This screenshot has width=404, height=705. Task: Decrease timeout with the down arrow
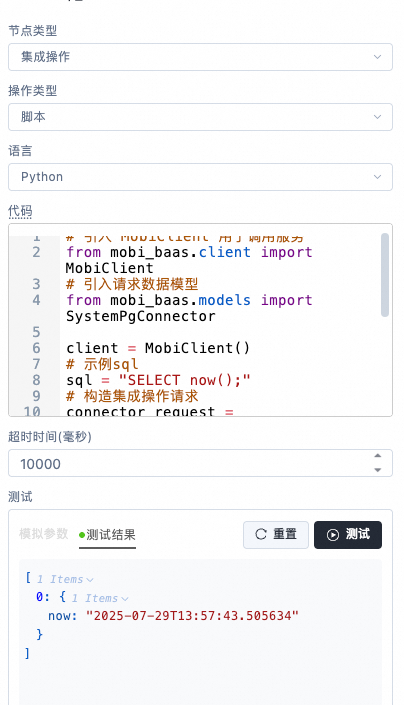click(x=378, y=470)
